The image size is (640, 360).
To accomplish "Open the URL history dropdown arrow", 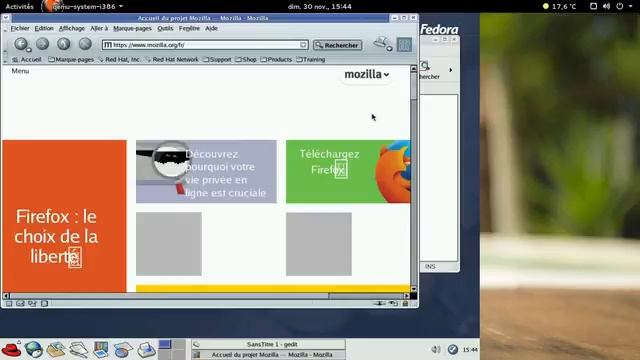I will (303, 45).
